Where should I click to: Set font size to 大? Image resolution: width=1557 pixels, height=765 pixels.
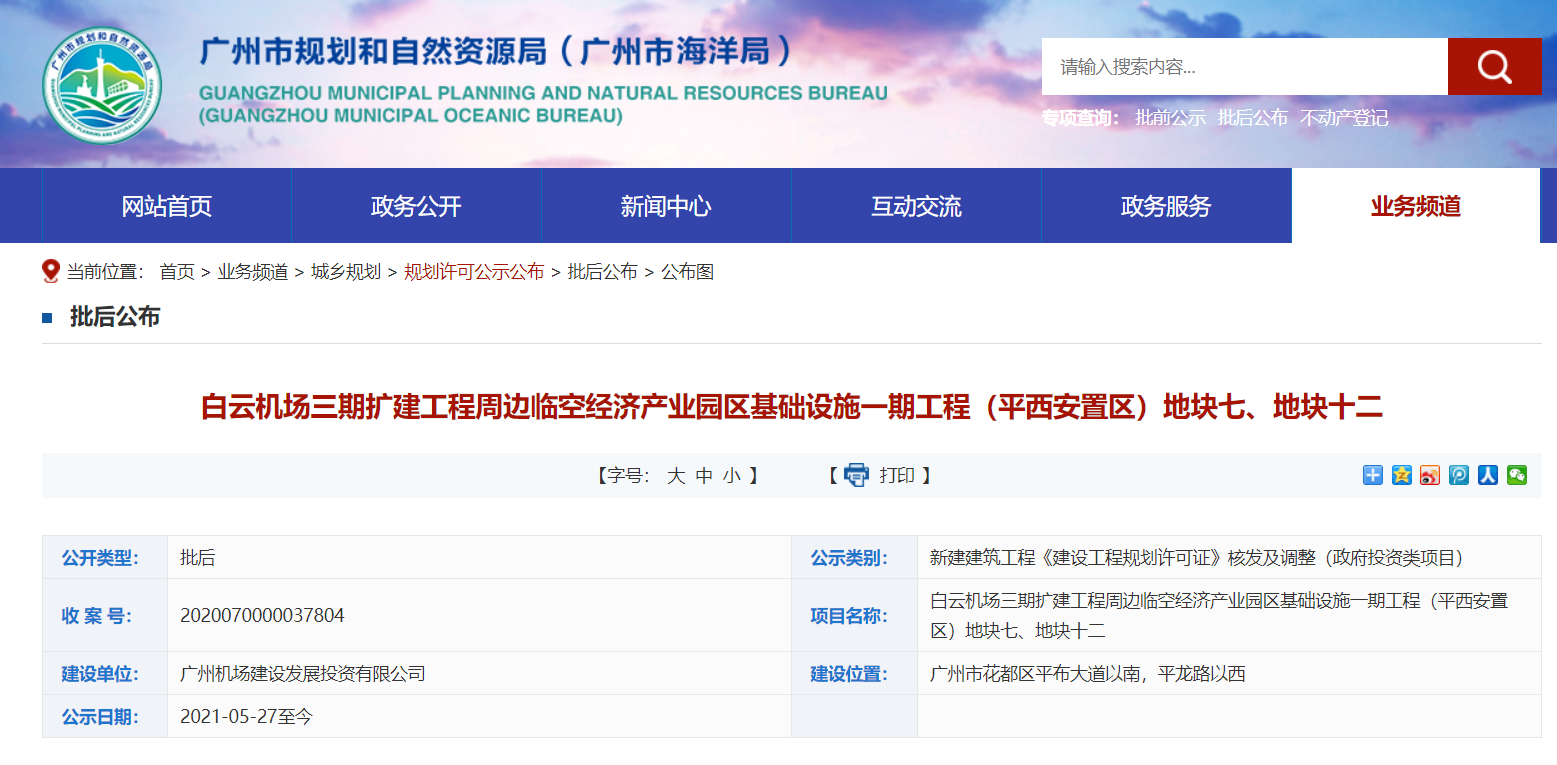click(x=676, y=476)
